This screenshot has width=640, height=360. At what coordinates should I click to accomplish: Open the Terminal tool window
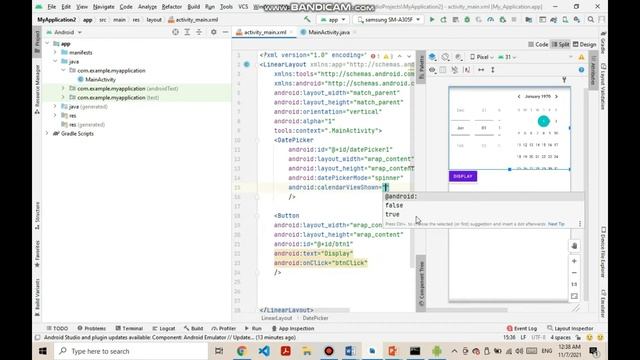point(129,328)
